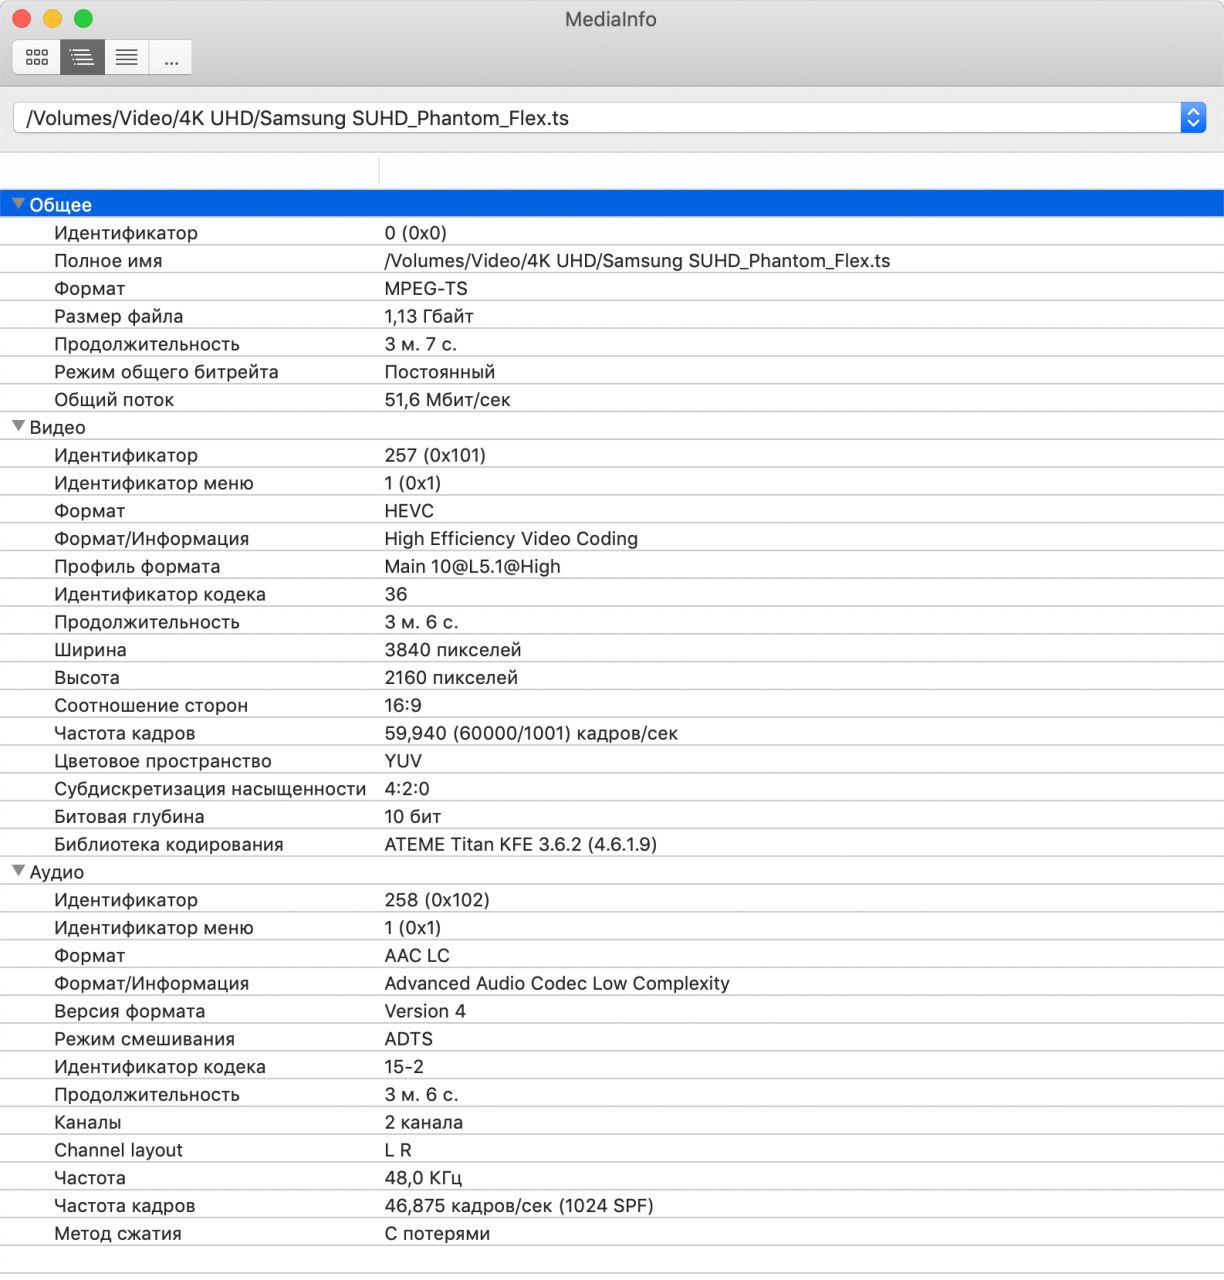Click the '51,6 Мбит/сек' value
Screen dimensions: 1224x1280
point(447,399)
